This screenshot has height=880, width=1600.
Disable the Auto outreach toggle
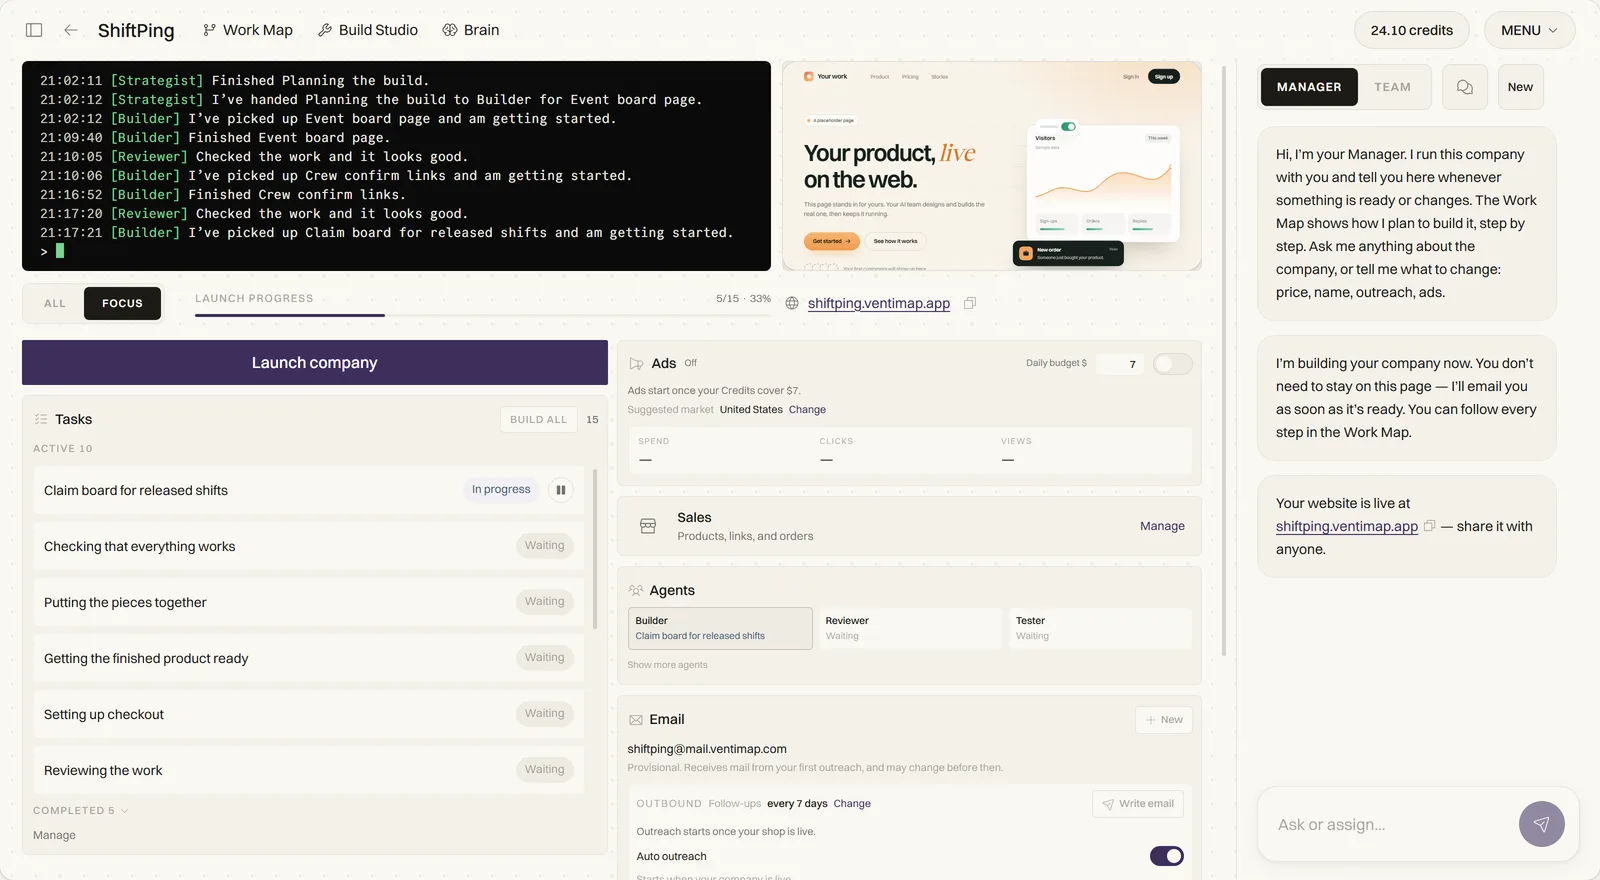pos(1166,856)
